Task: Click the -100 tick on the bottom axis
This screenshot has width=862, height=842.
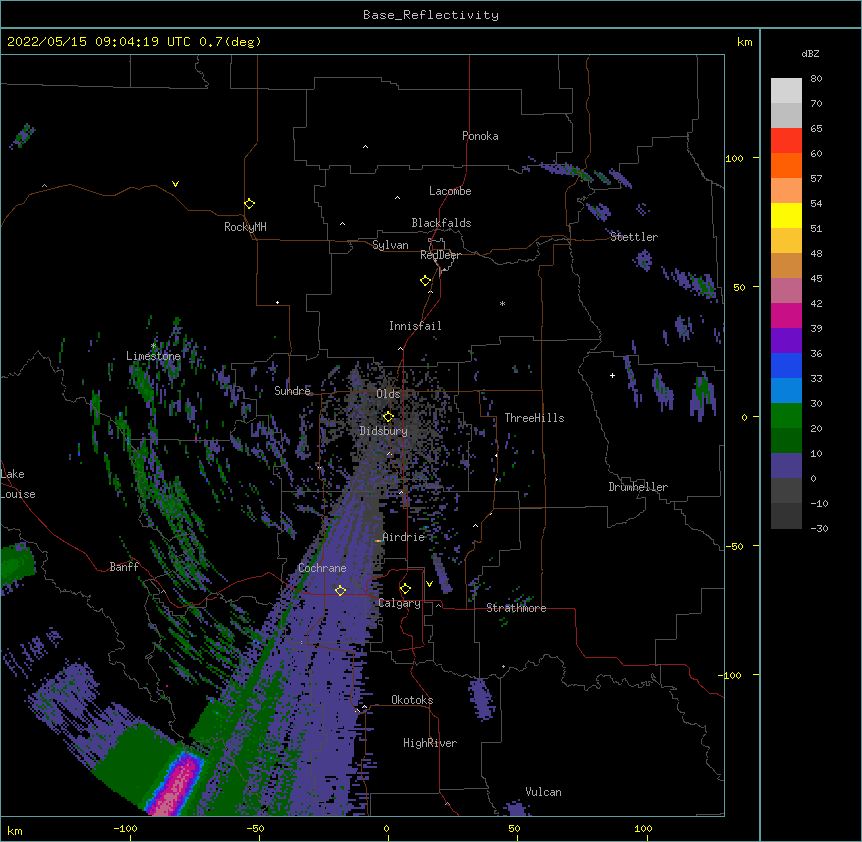Action: 125,828
